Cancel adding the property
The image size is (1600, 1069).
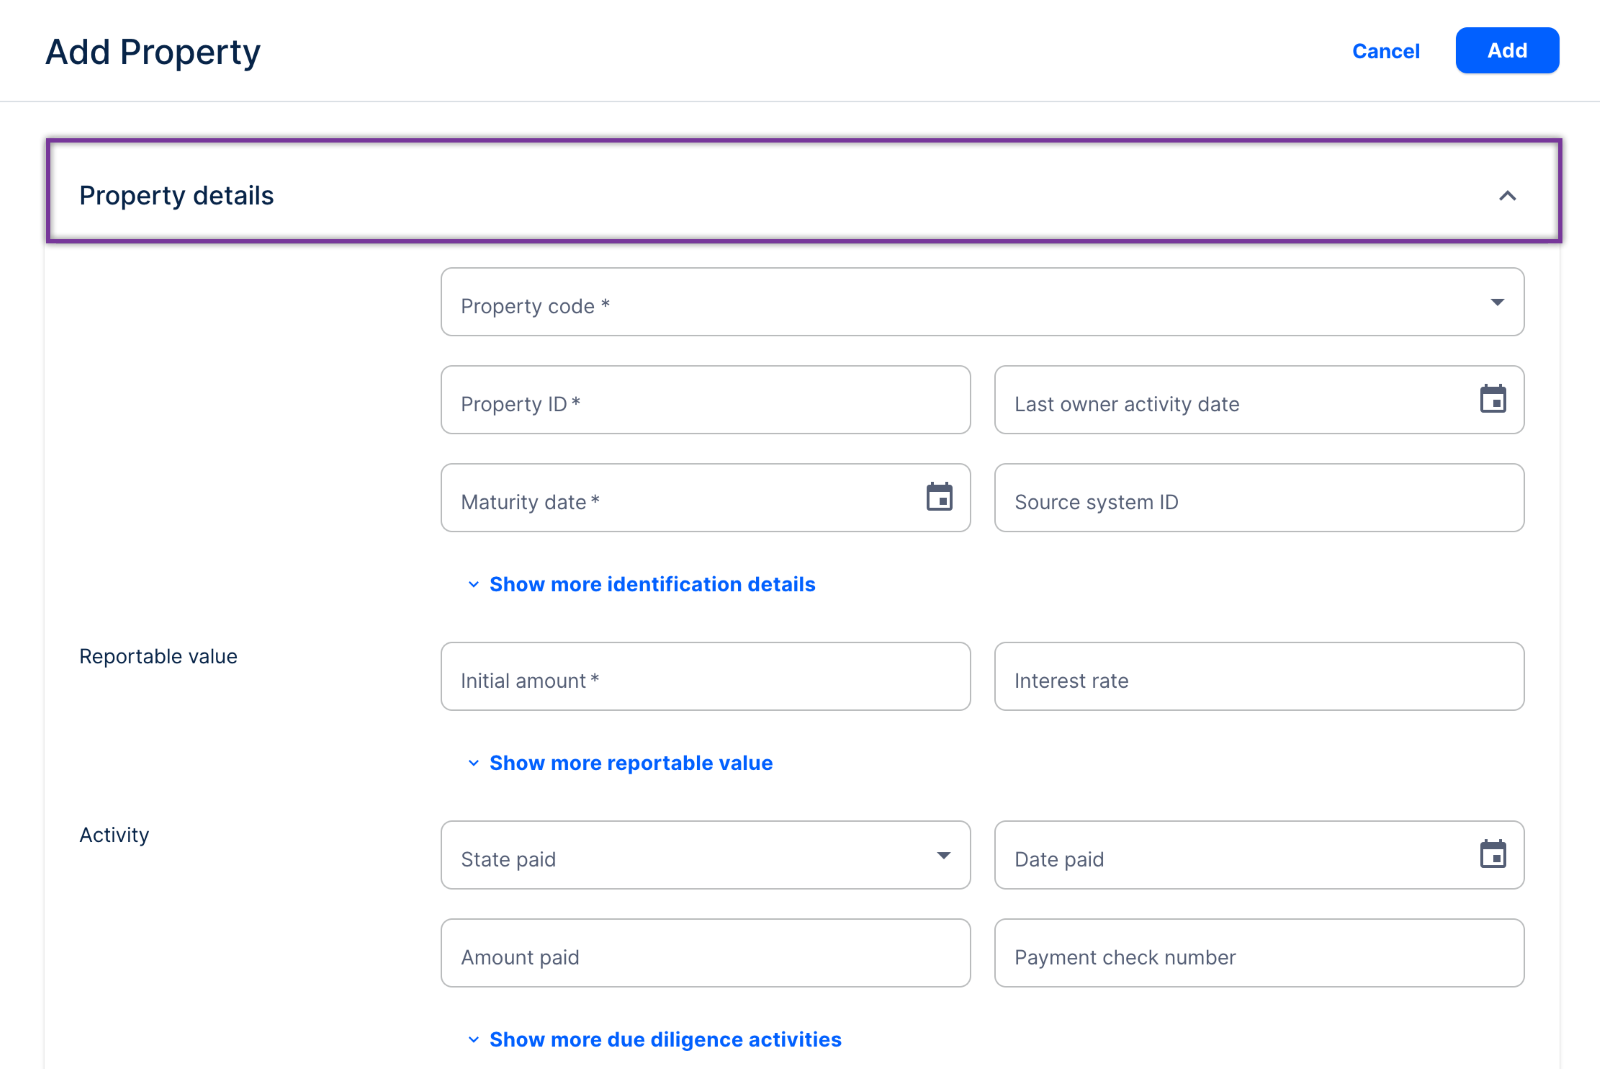tap(1385, 51)
